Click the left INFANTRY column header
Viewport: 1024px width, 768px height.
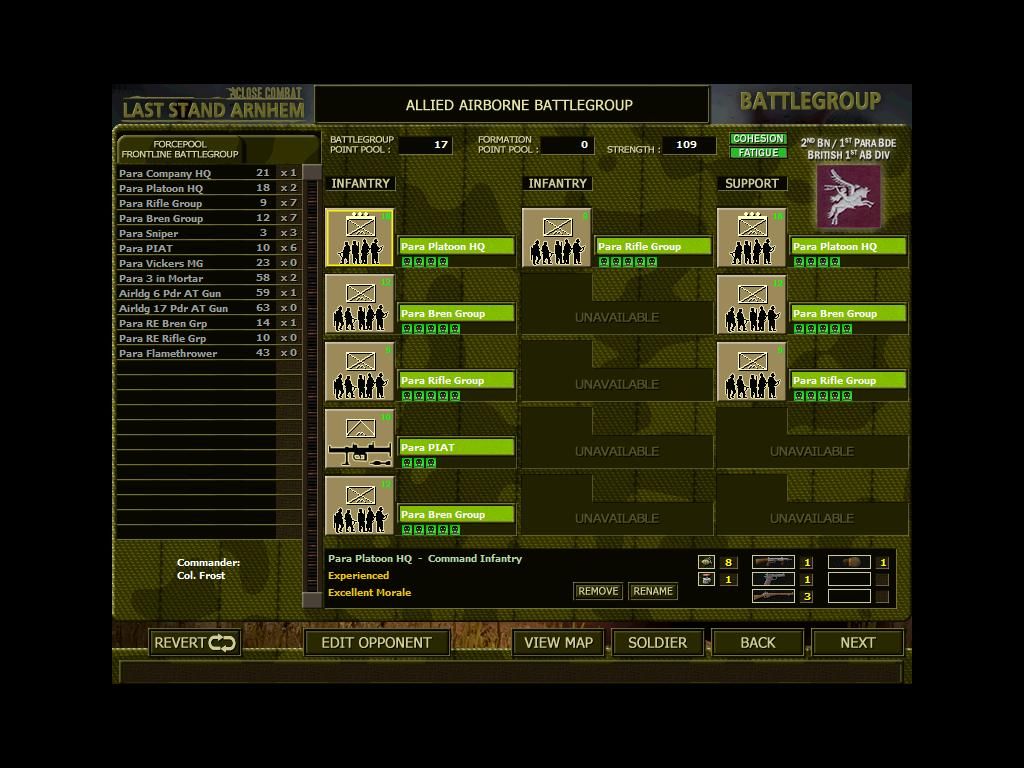pos(360,184)
